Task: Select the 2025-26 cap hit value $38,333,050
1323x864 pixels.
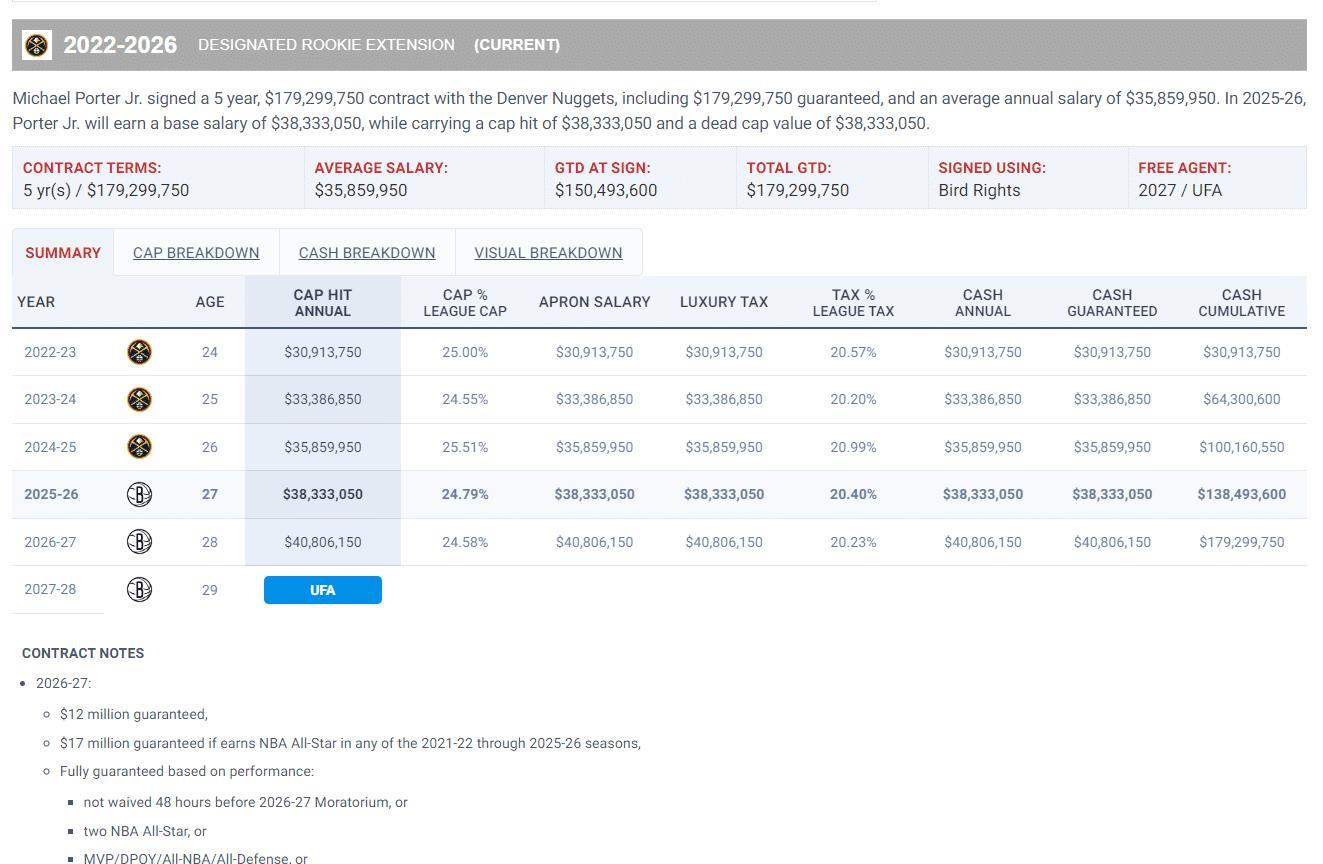Action: [322, 494]
